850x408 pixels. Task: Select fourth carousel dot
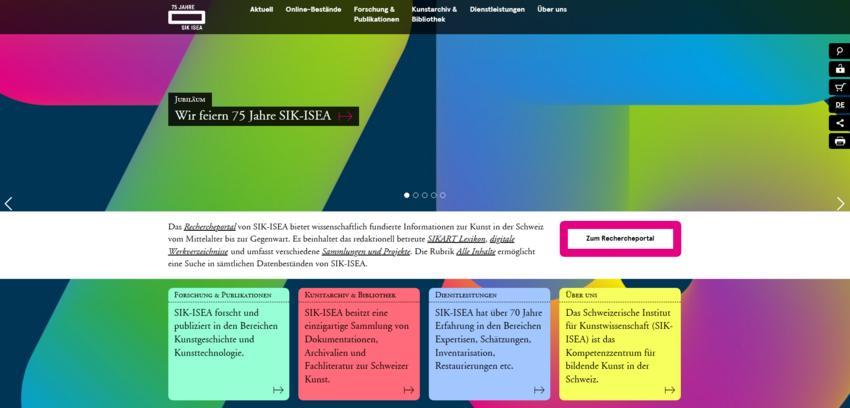(x=434, y=195)
